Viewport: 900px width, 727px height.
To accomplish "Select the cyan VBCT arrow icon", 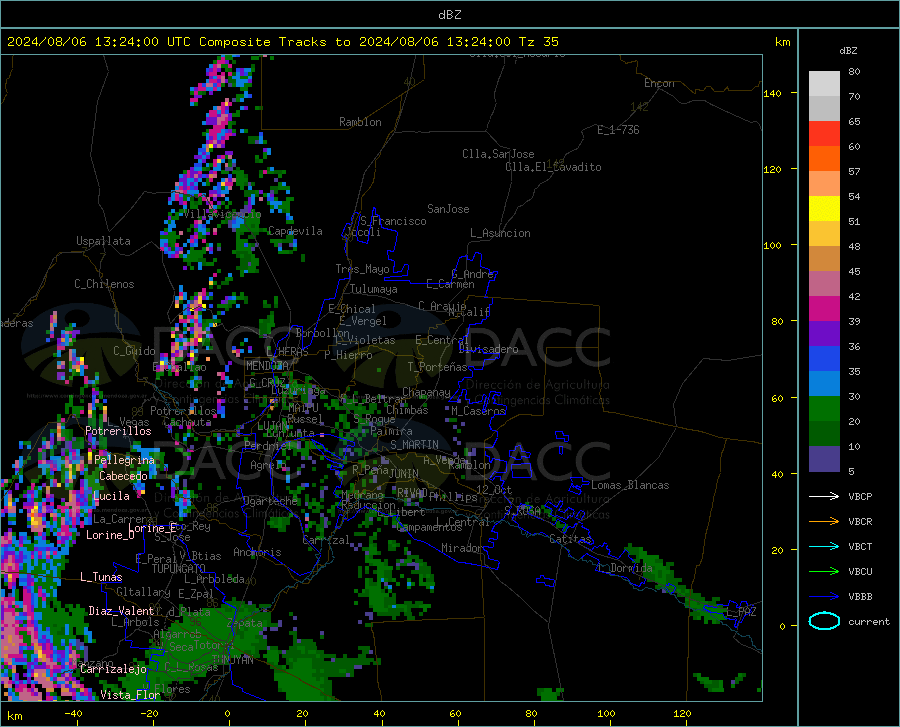I will [x=824, y=546].
